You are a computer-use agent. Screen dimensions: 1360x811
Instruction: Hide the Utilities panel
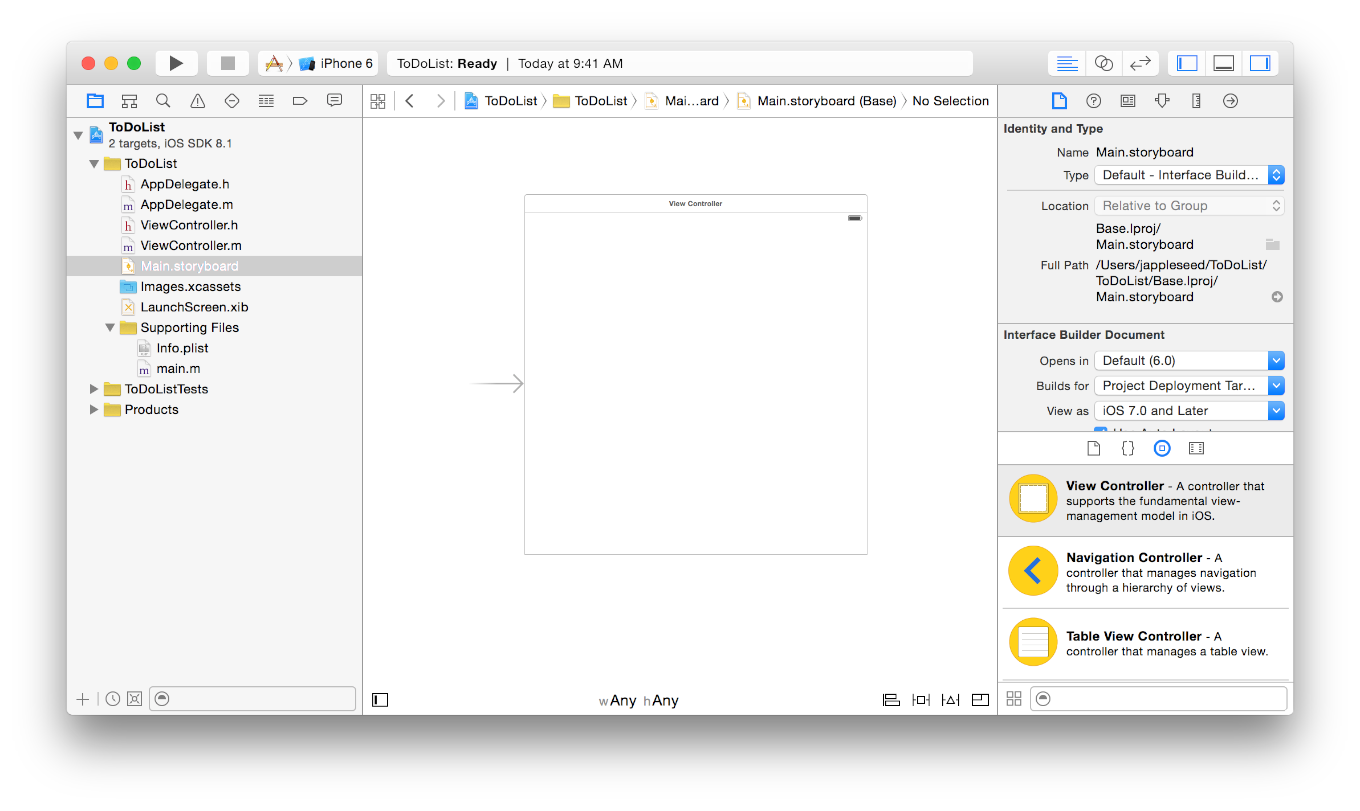tap(1260, 63)
